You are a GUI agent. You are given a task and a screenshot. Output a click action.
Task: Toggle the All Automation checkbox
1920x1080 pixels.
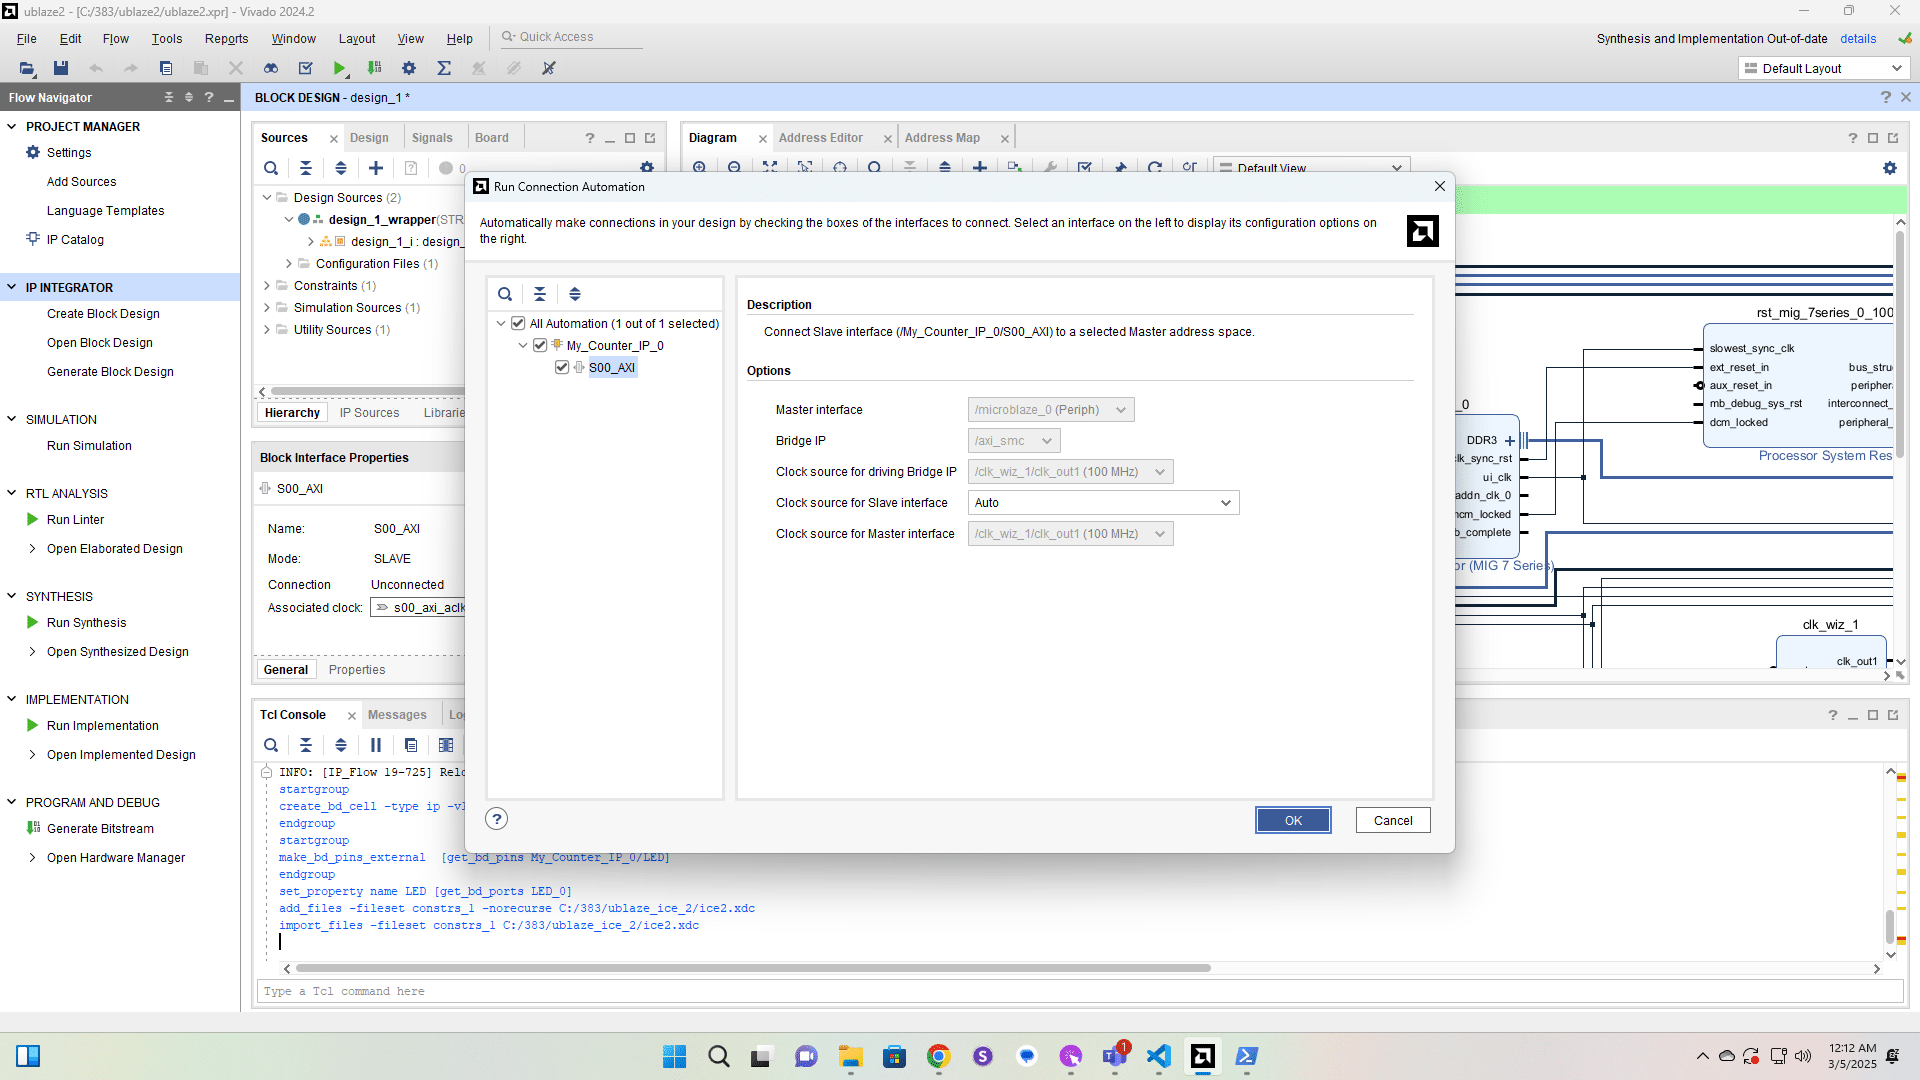pyautogui.click(x=518, y=324)
